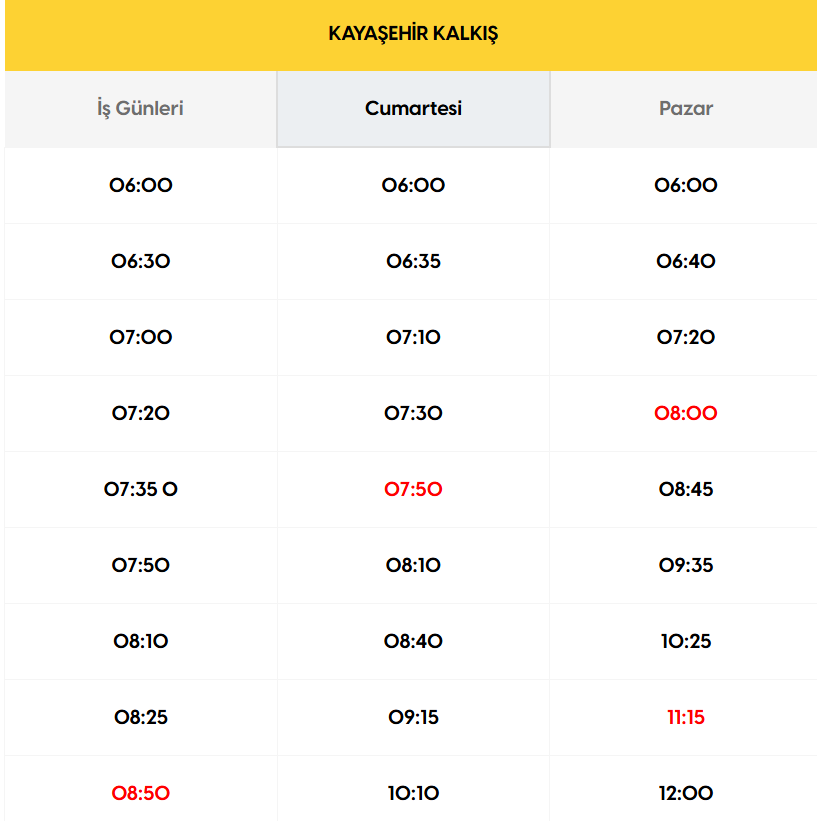Select the 07:35 weekday departure cell
817x821 pixels.
[141, 490]
